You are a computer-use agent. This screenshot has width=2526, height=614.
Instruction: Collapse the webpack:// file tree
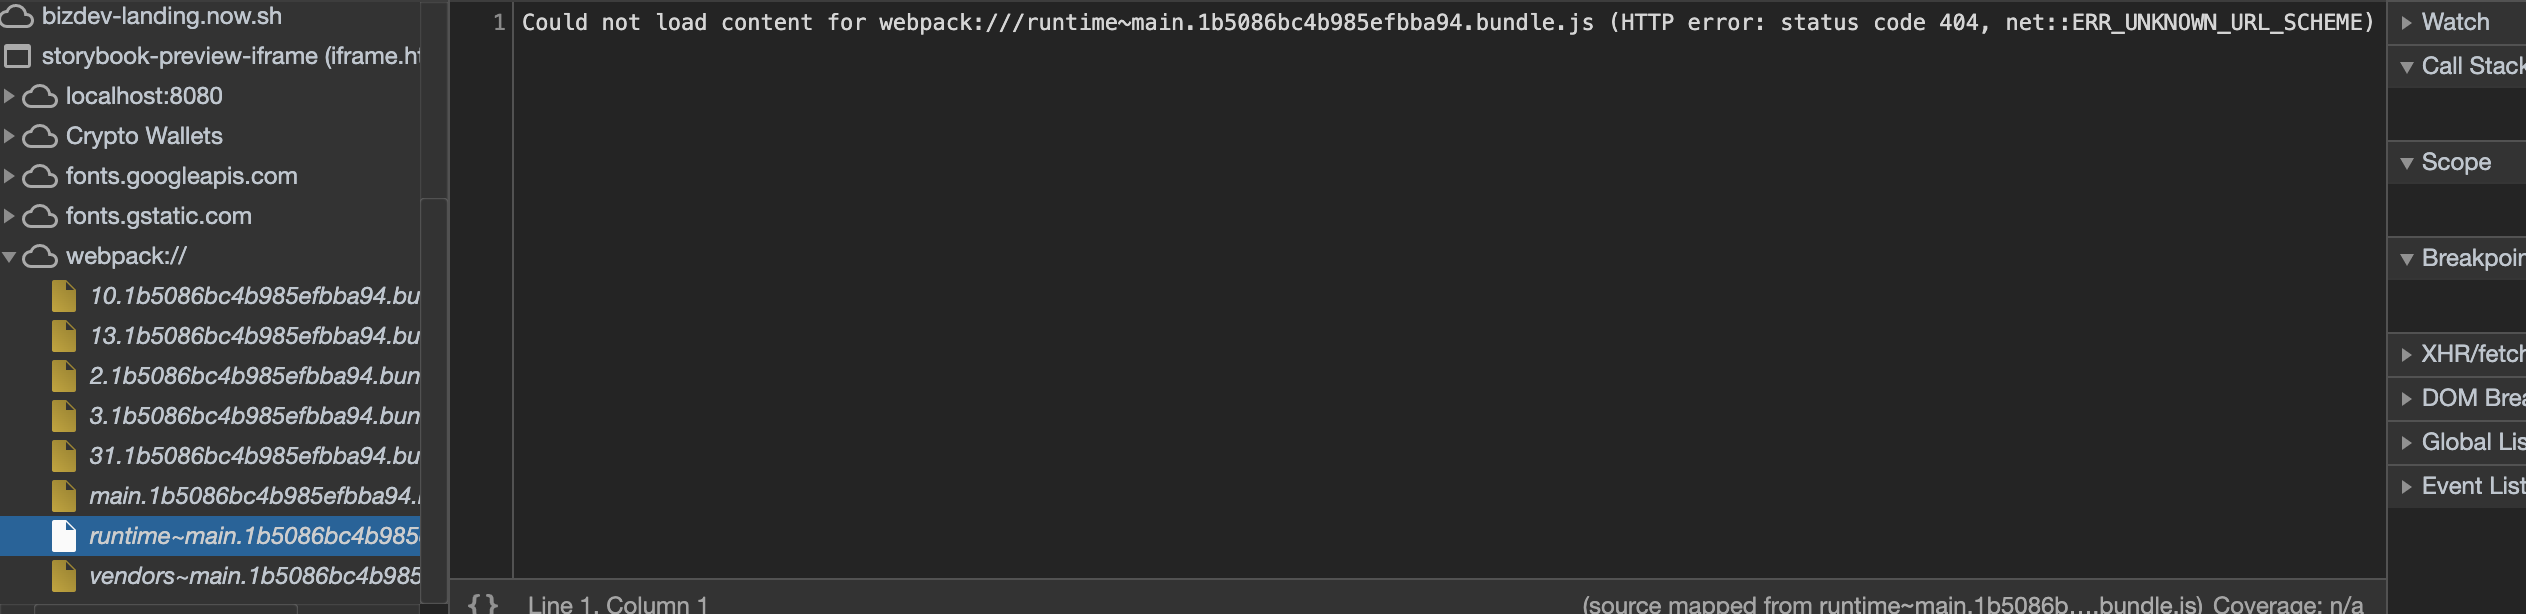pos(10,256)
